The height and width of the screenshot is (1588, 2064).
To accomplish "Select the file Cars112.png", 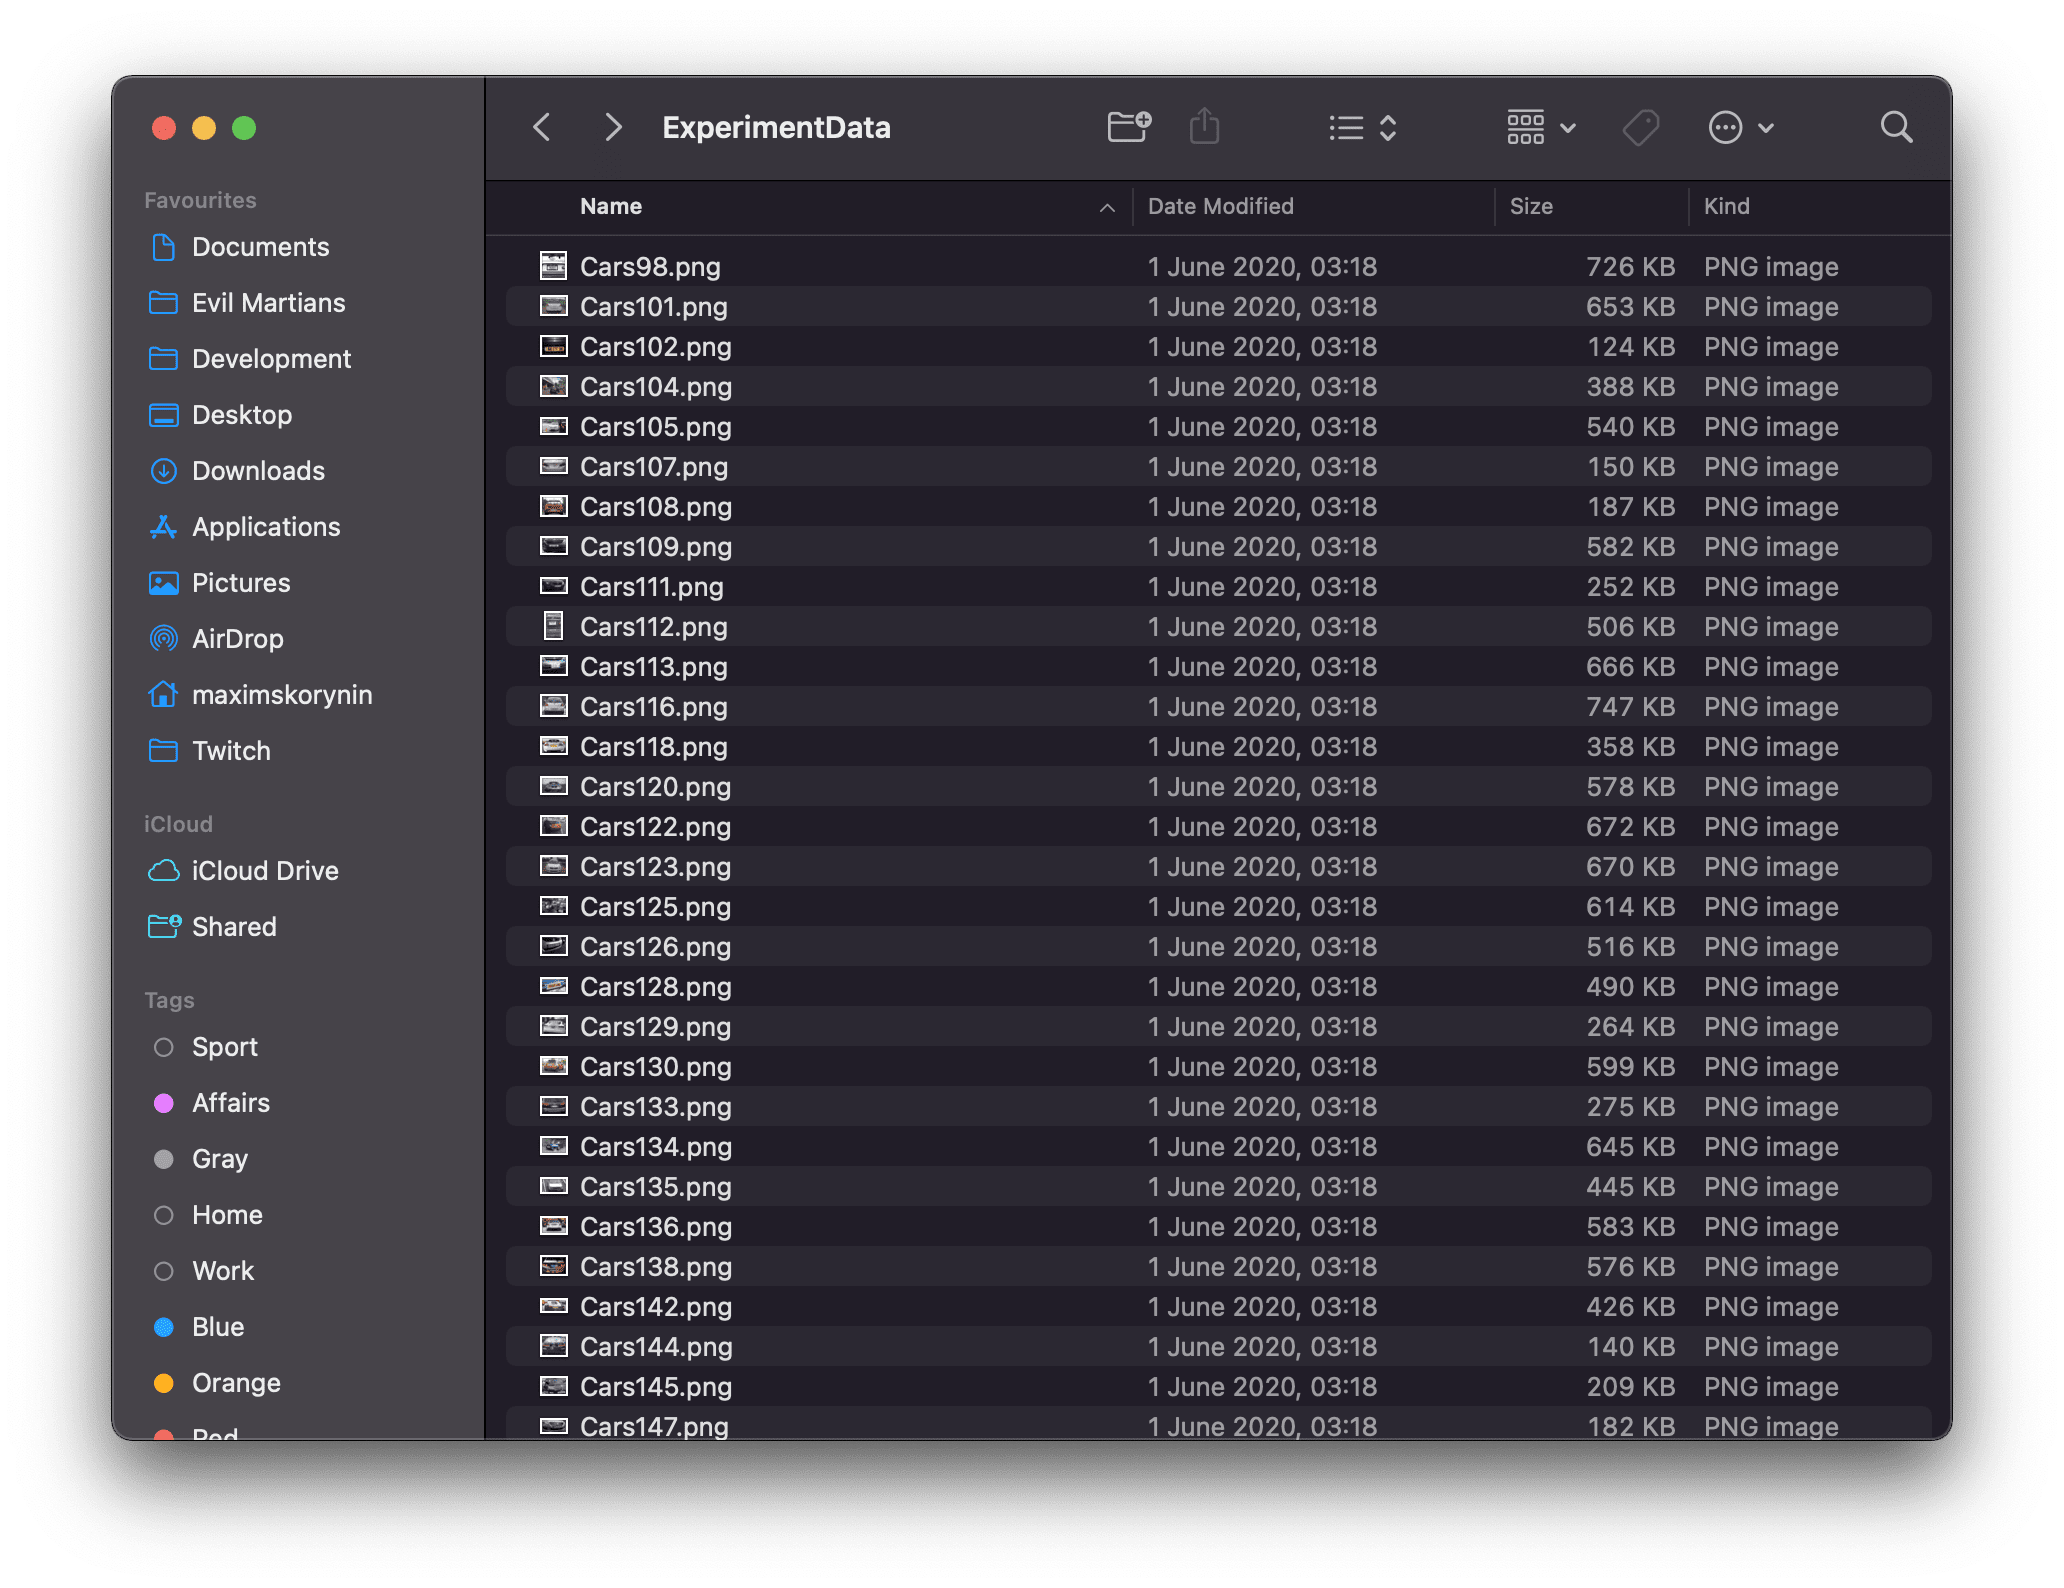I will click(x=653, y=627).
